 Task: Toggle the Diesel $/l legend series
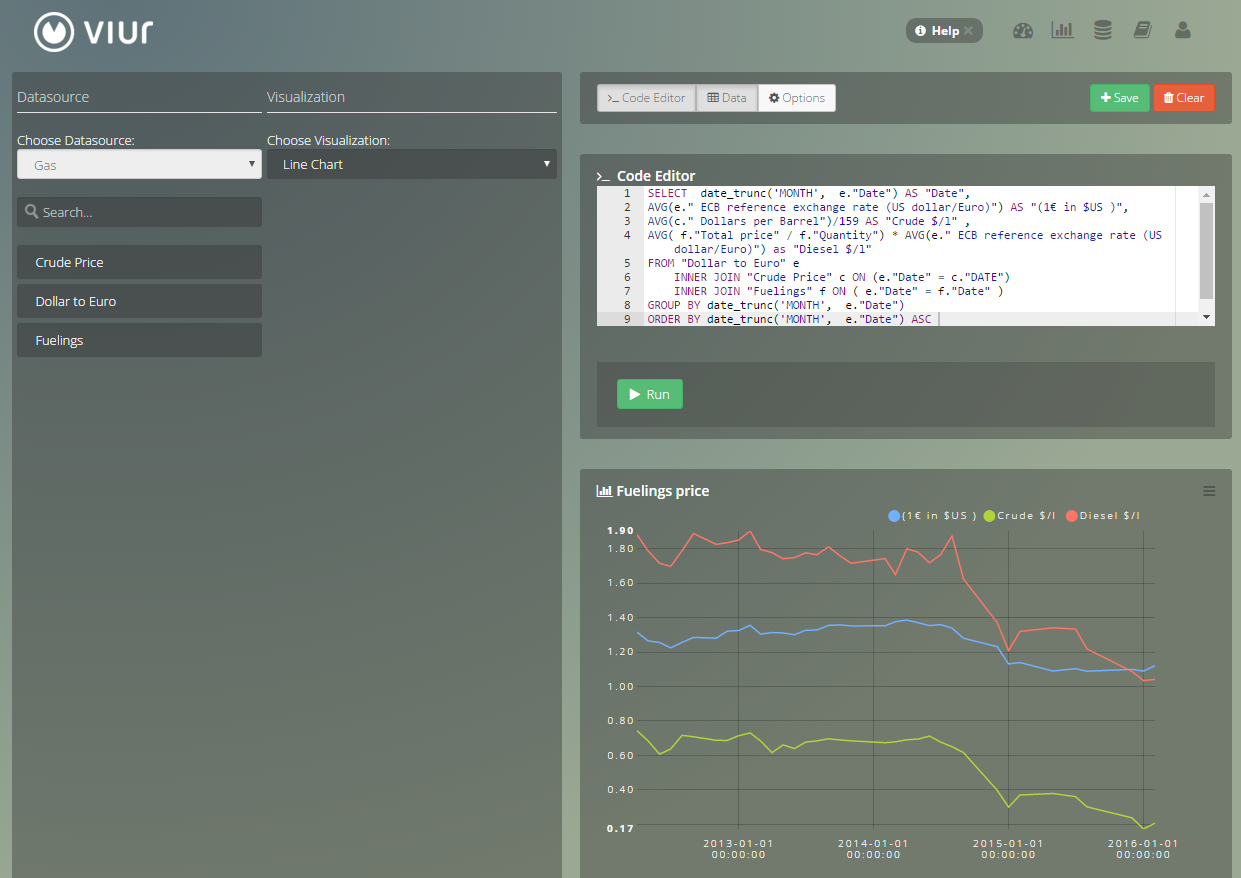click(1102, 516)
